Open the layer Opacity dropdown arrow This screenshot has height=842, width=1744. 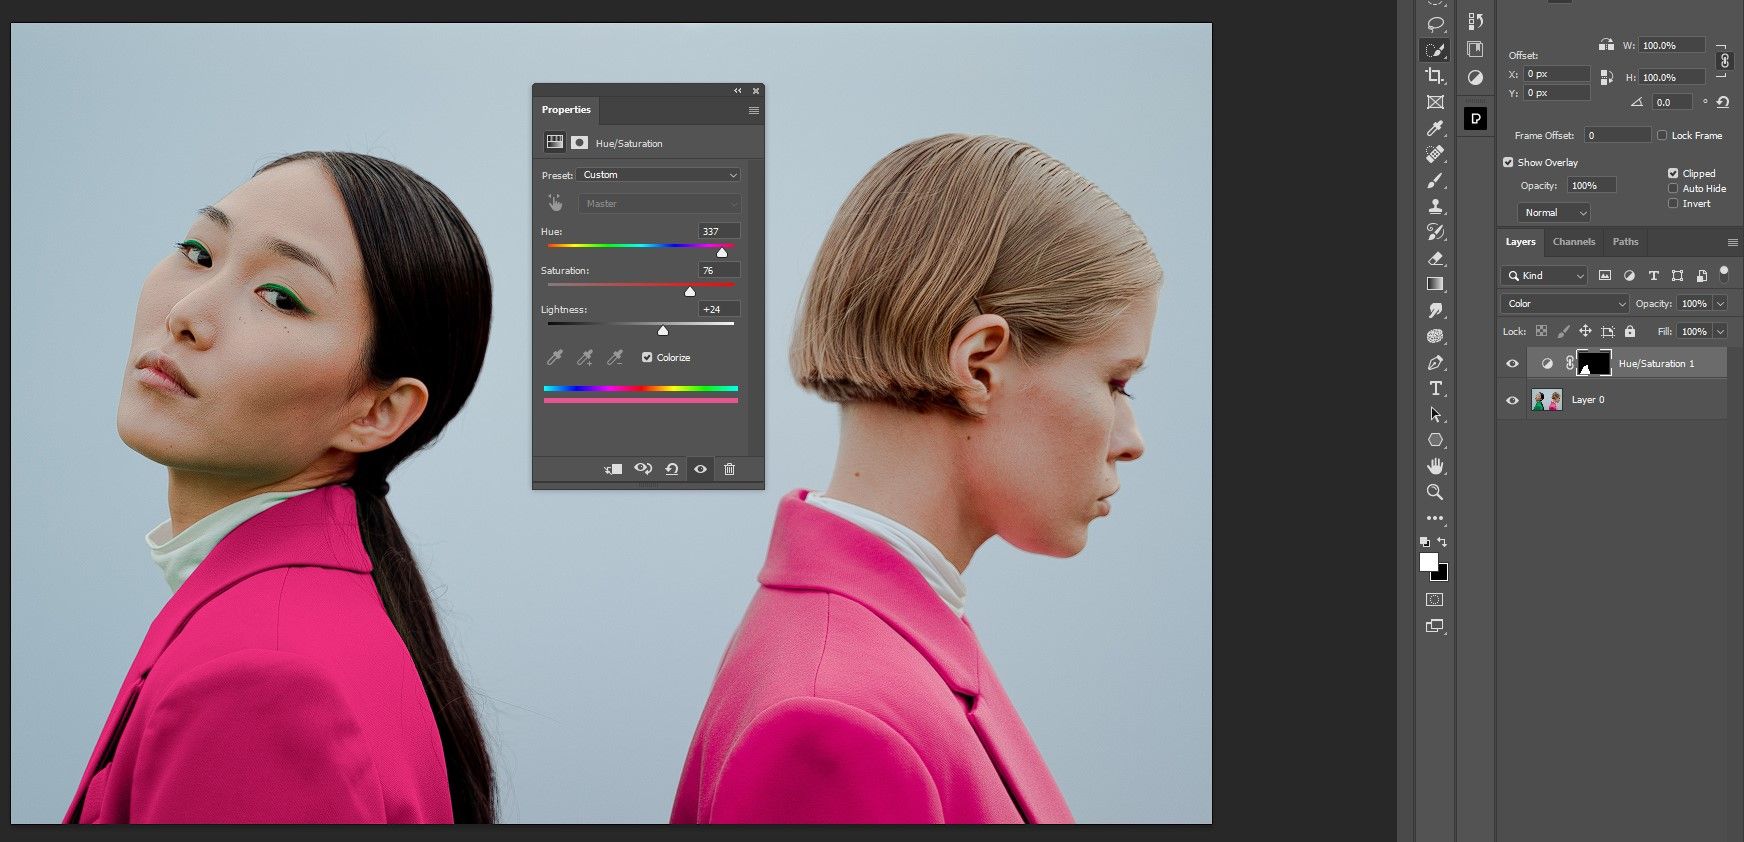(1721, 303)
